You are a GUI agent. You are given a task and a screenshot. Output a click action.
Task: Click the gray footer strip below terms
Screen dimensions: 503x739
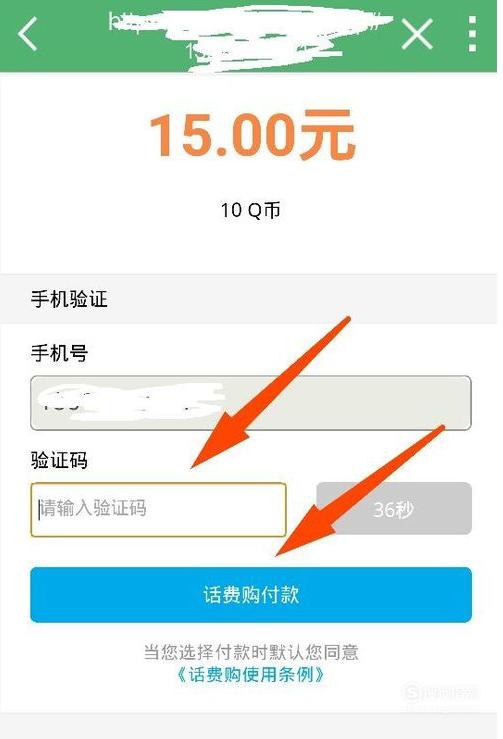248,726
